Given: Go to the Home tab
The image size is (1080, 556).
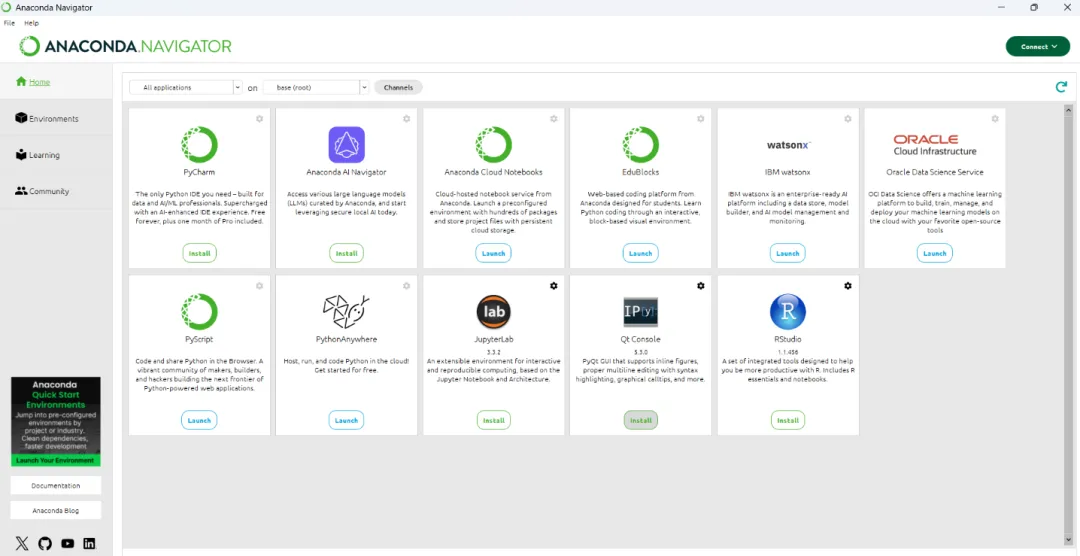Looking at the screenshot, I should [x=56, y=81].
